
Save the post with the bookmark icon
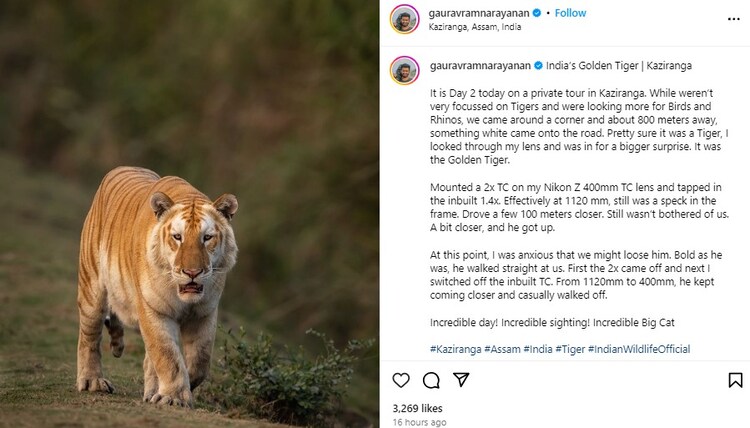tap(736, 380)
